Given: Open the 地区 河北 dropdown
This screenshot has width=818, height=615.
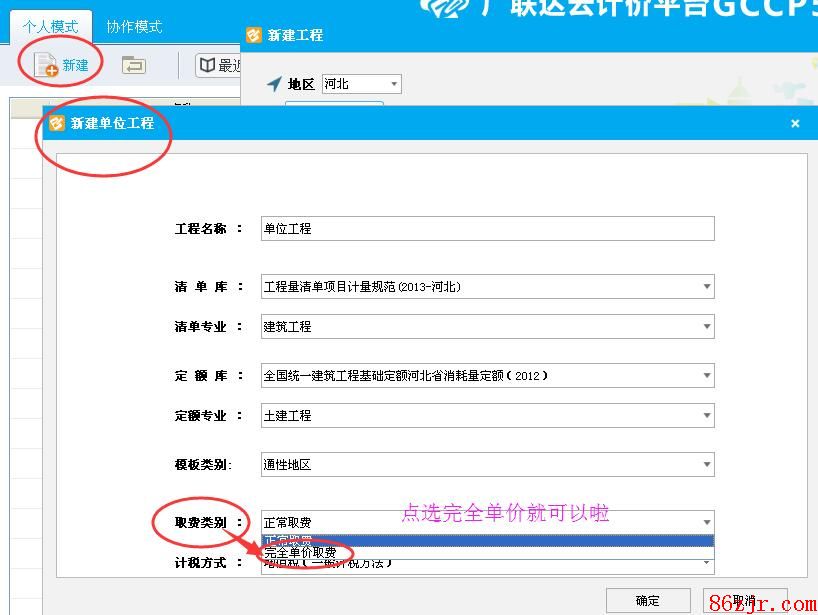Looking at the screenshot, I should tap(393, 84).
